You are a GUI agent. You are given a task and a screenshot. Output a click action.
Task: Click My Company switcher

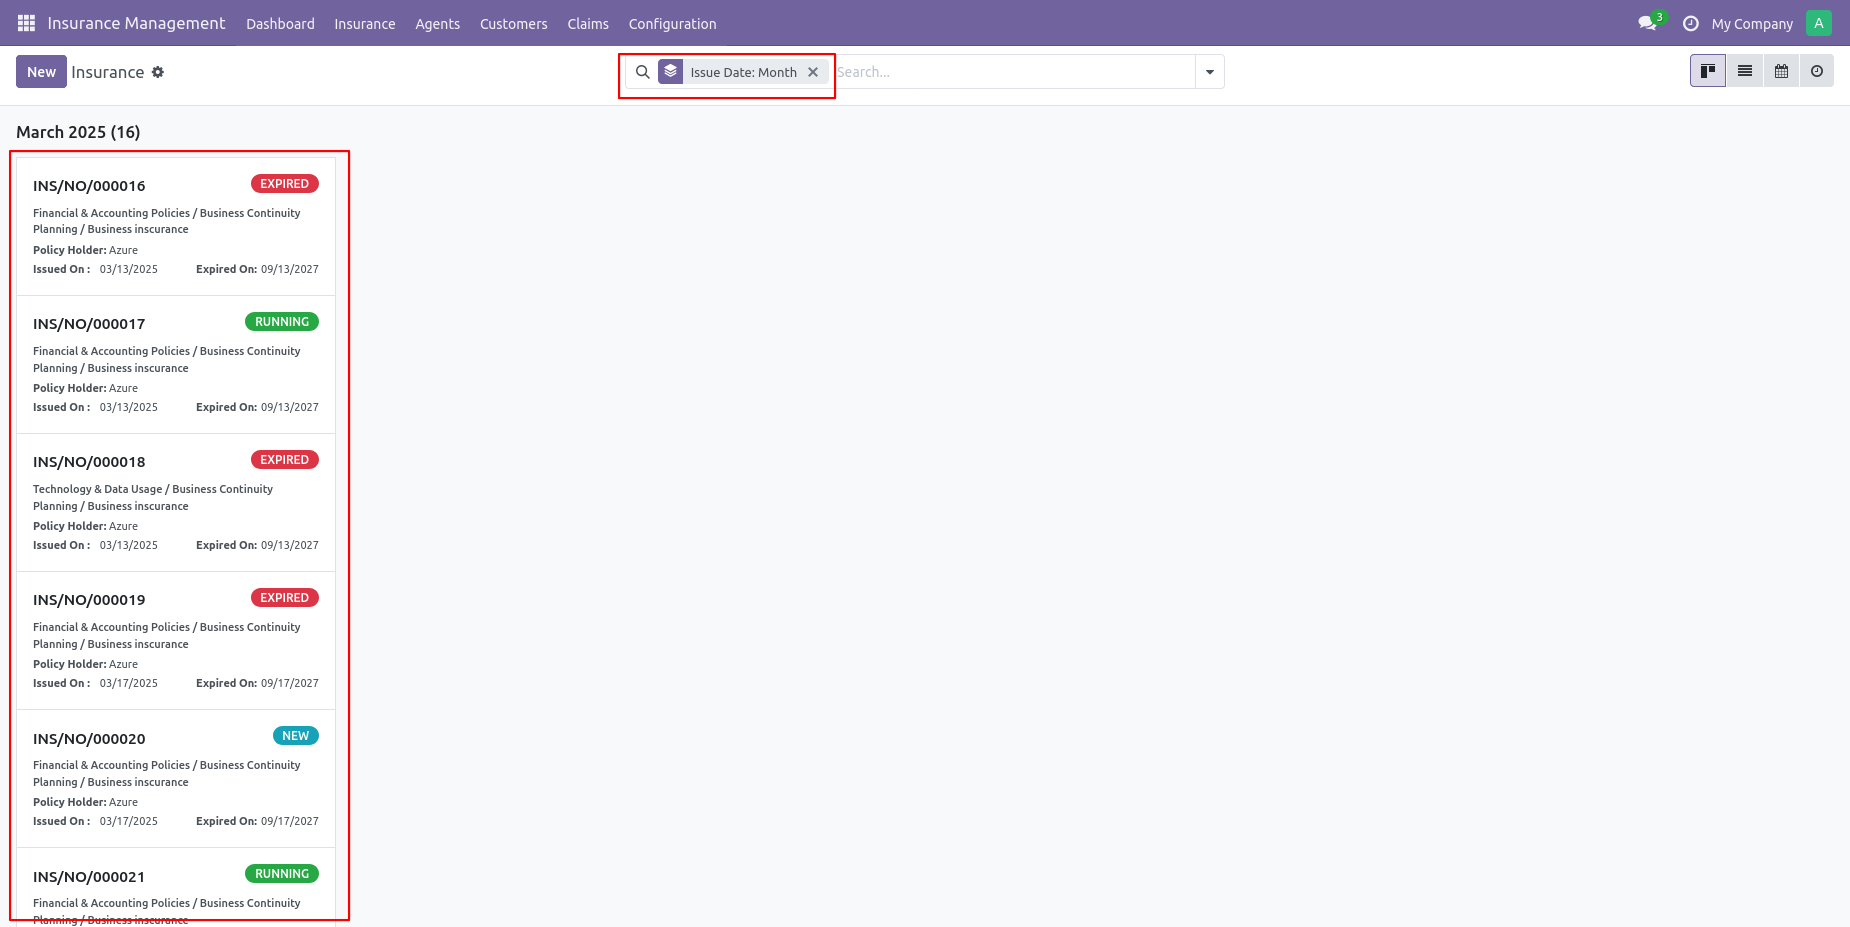1752,24
